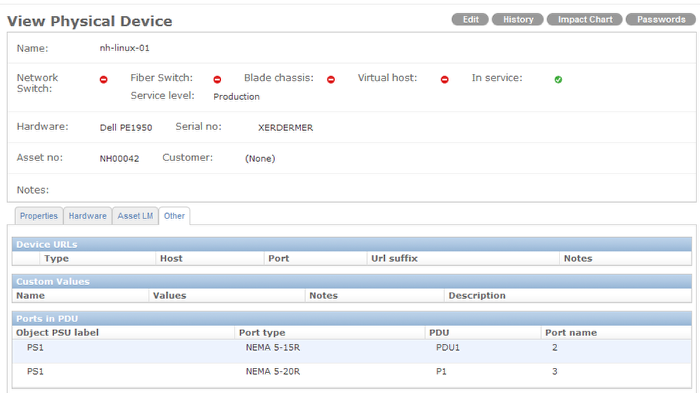The height and width of the screenshot is (393, 700).
Task: Click the serial number XERDERMER
Action: (285, 128)
